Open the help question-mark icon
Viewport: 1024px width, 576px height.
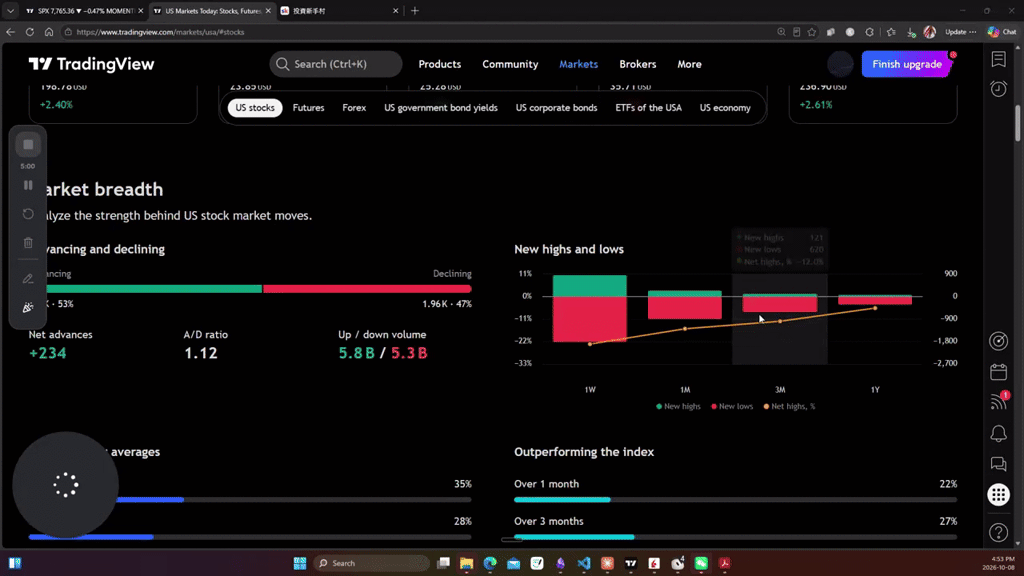tap(998, 532)
